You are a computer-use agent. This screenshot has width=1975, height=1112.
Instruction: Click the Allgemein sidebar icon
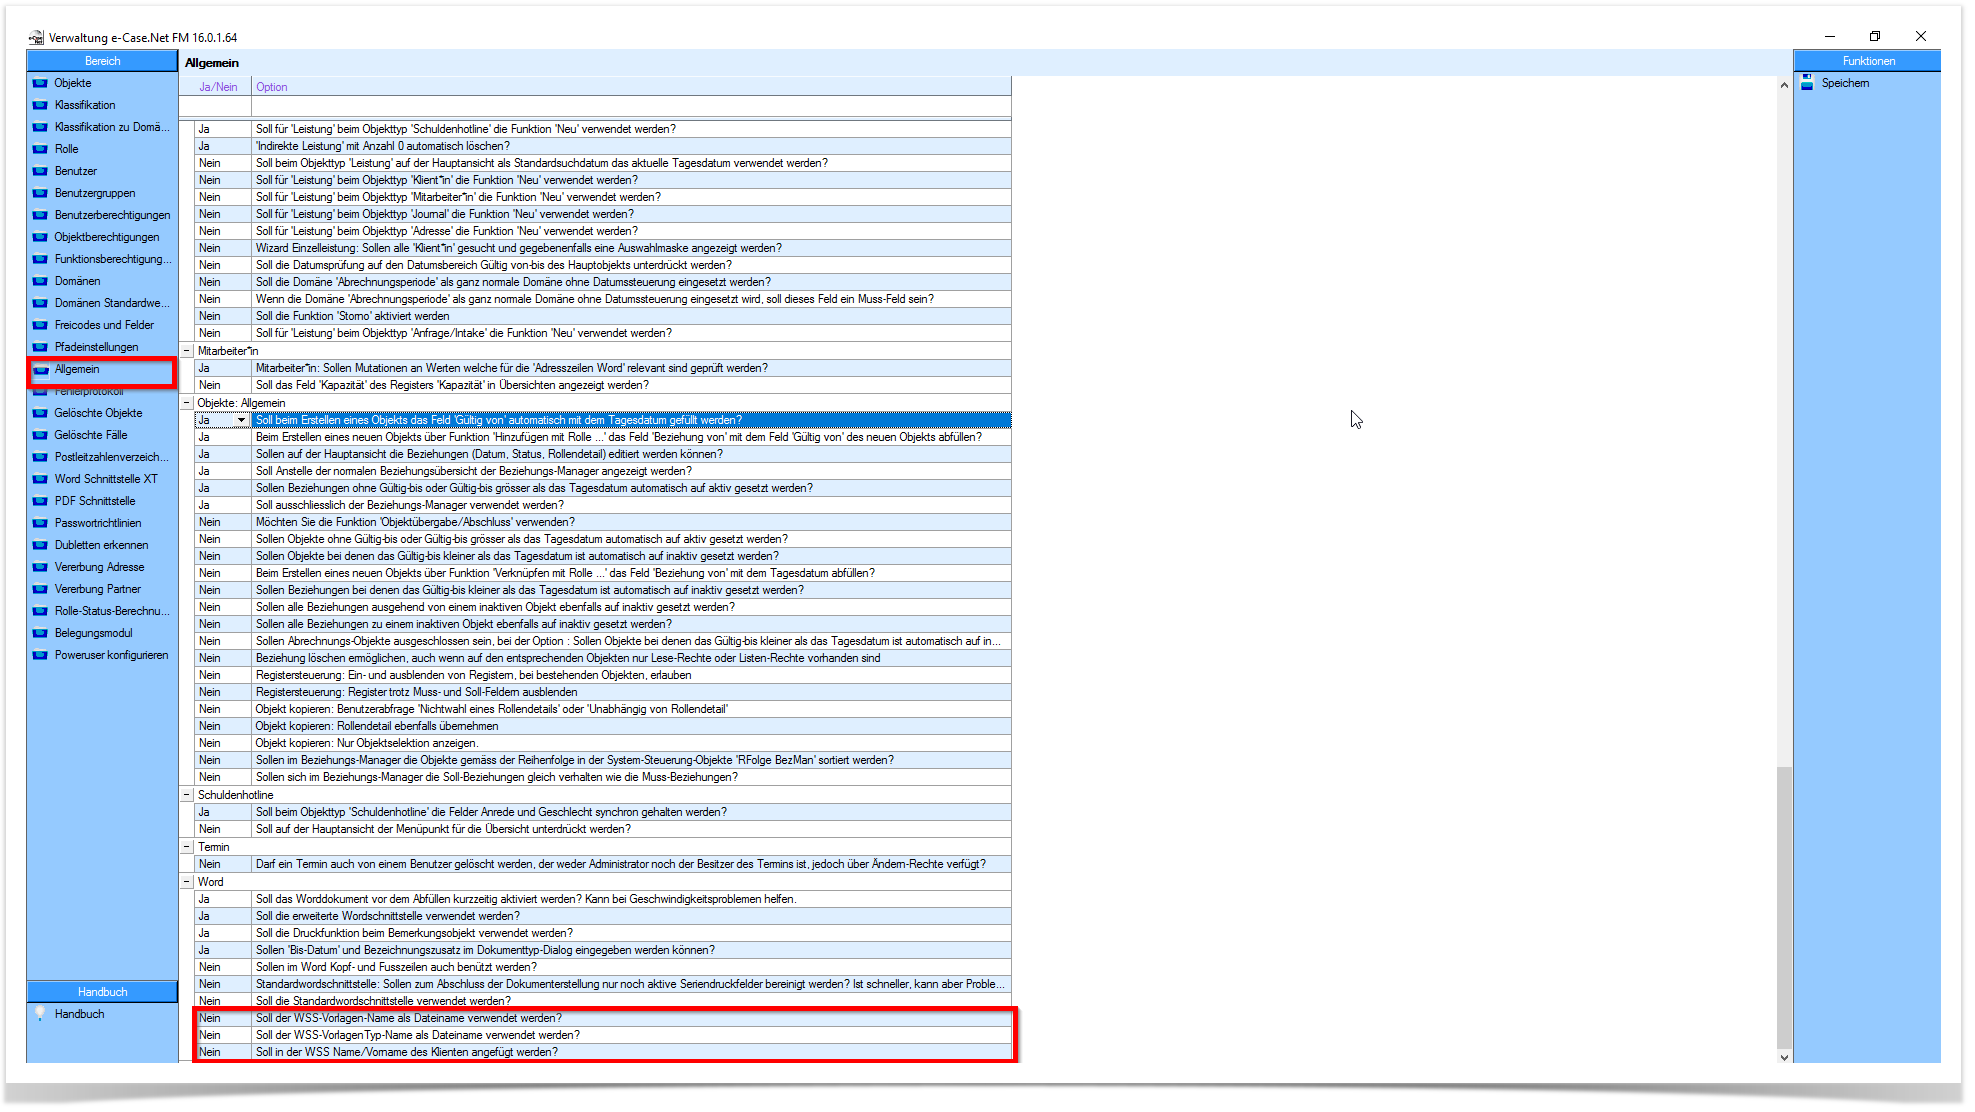tap(40, 369)
